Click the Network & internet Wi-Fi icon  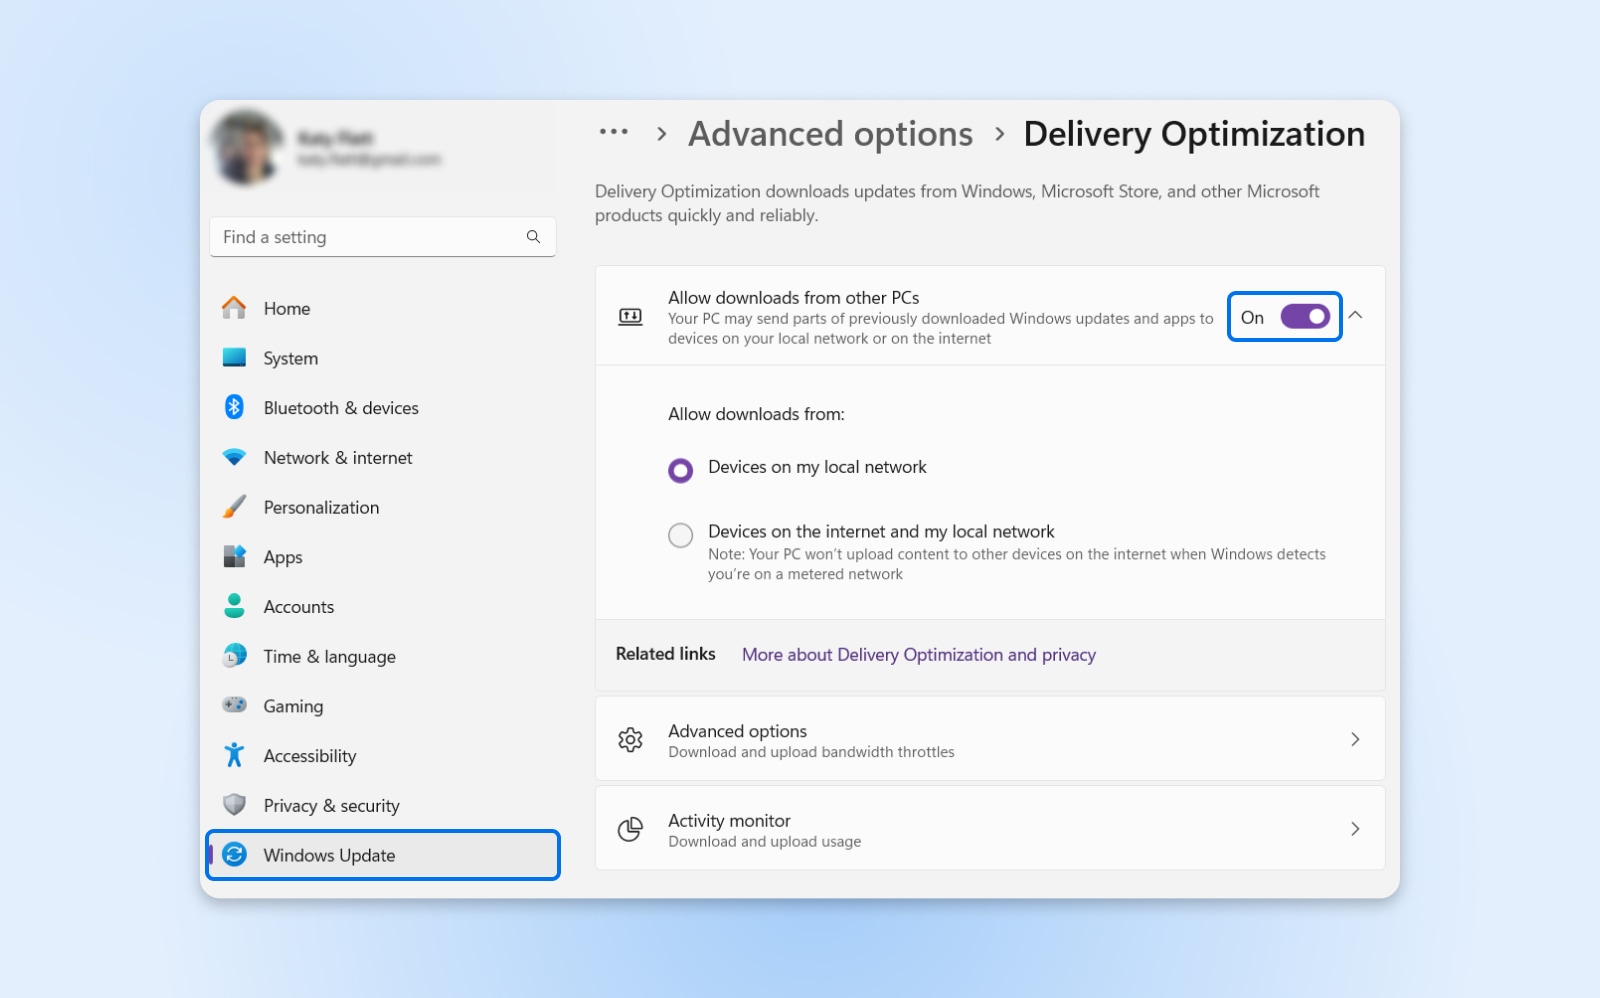234,457
